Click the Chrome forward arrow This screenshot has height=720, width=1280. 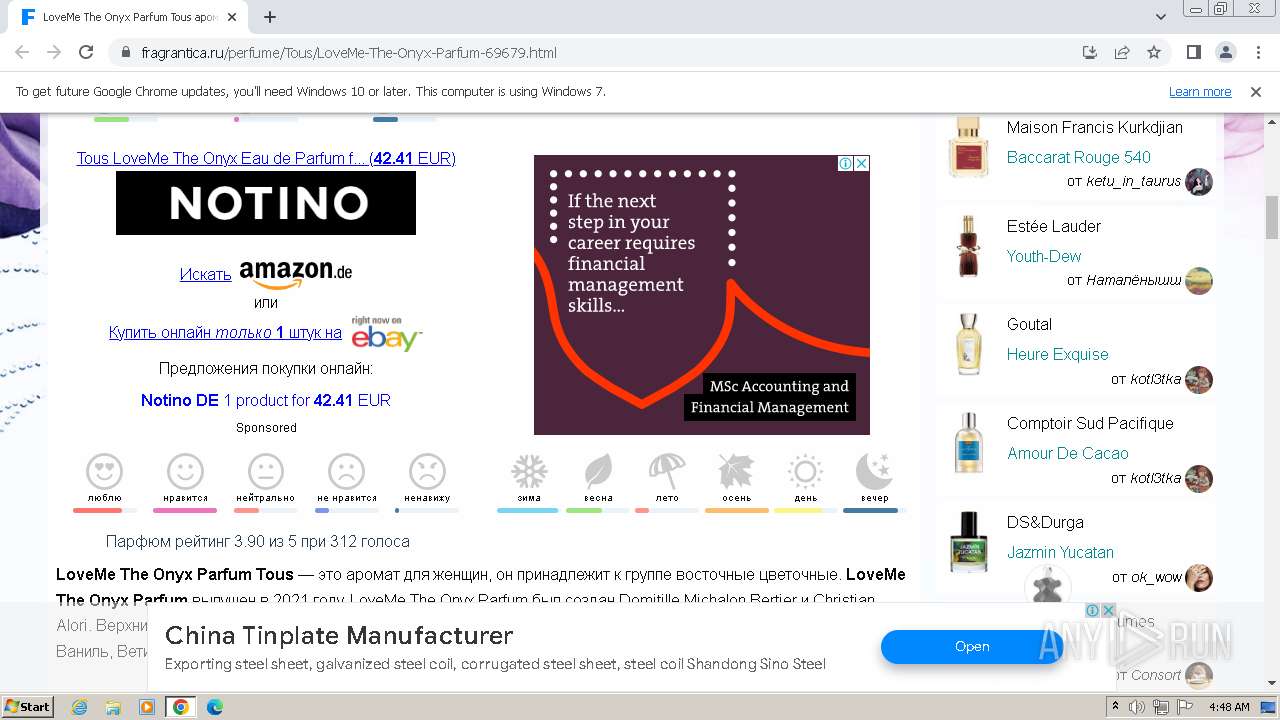54,52
